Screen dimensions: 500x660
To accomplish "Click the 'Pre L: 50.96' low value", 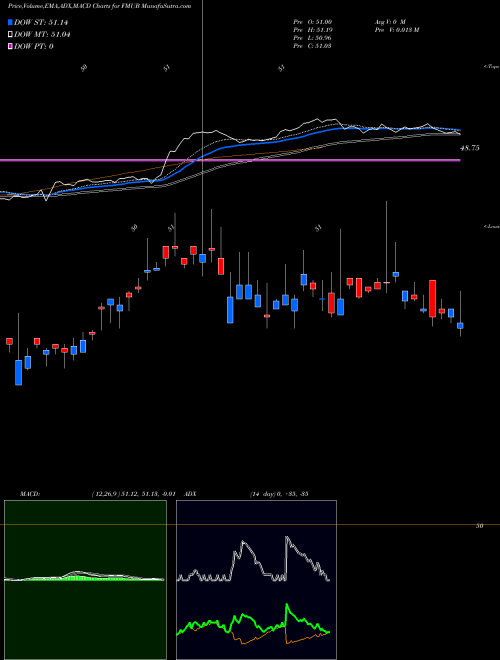I will pos(313,37).
